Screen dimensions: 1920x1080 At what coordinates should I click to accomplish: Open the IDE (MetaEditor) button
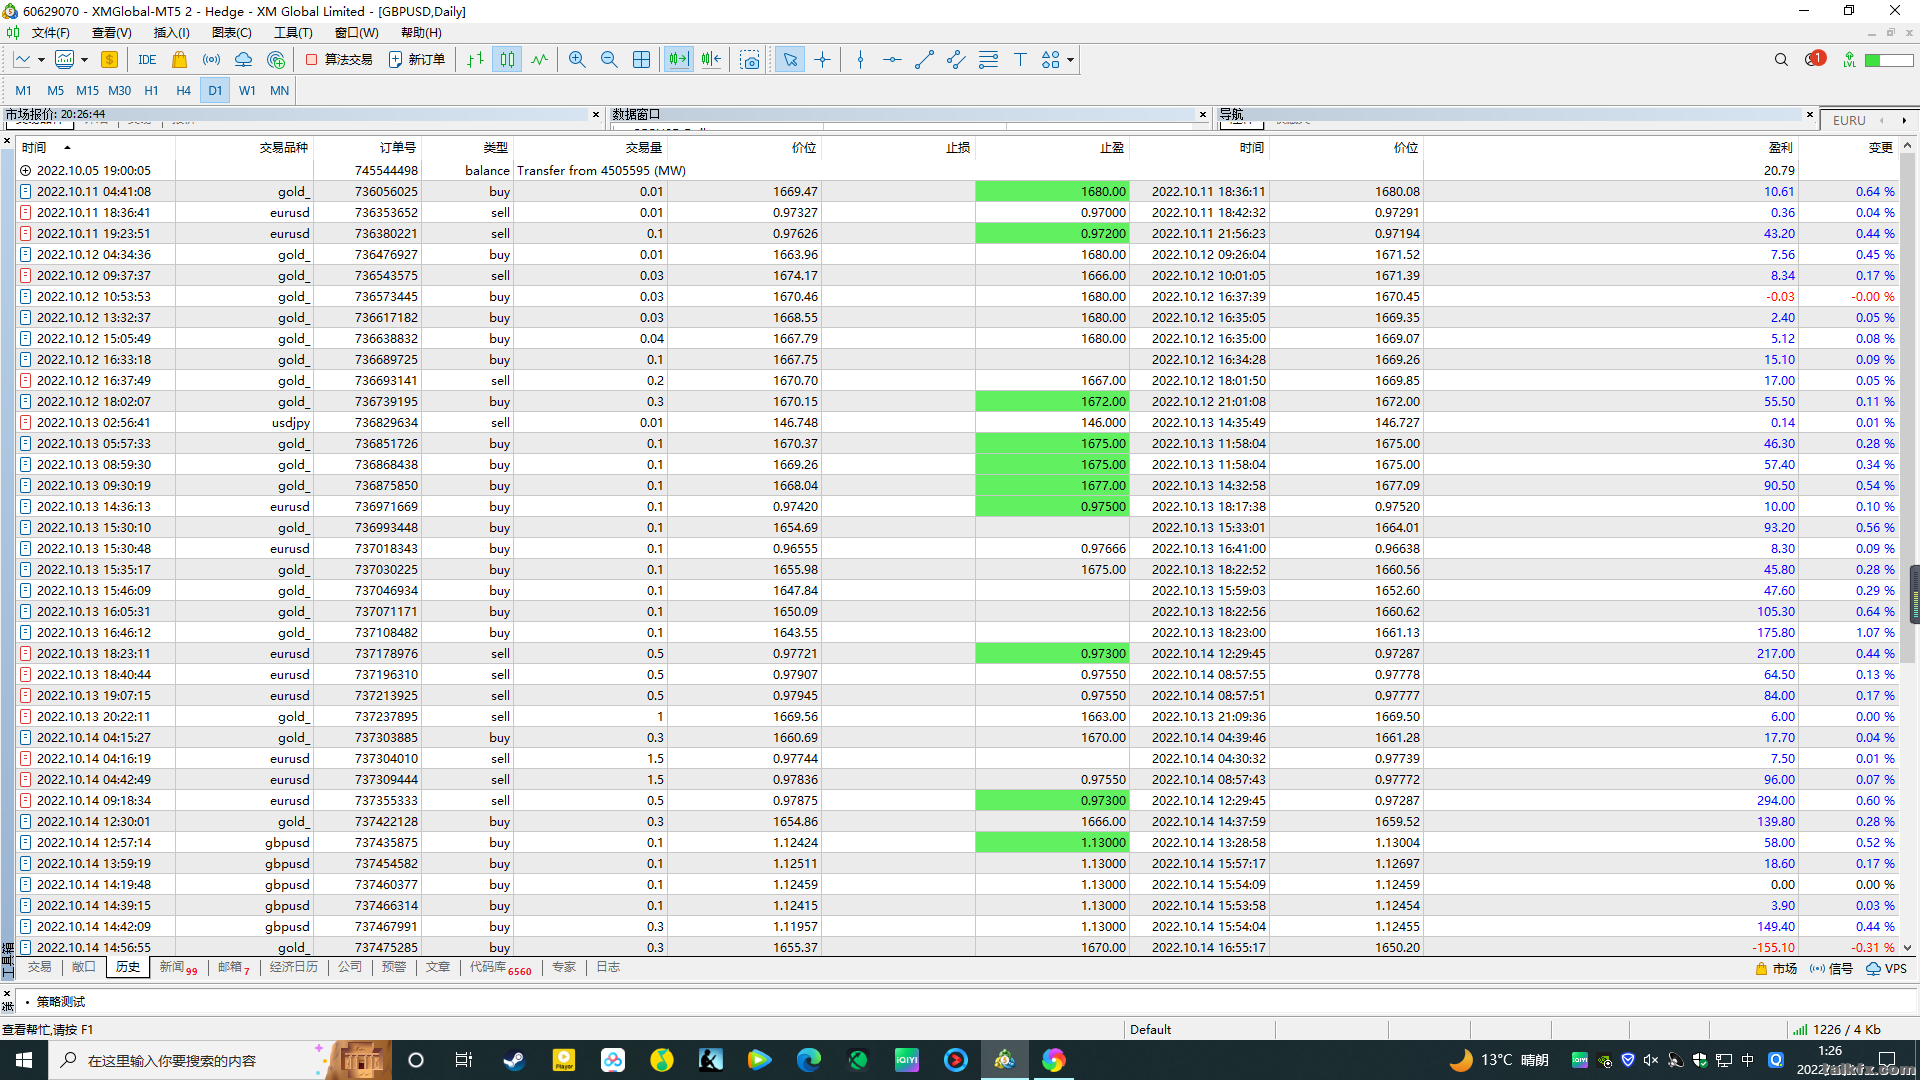tap(147, 60)
